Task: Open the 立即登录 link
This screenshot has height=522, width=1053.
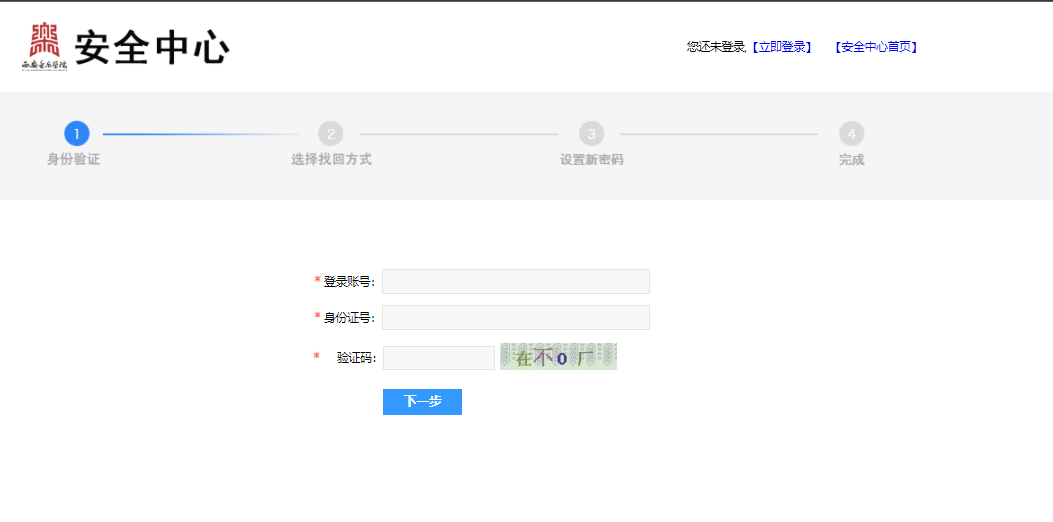Action: (784, 47)
